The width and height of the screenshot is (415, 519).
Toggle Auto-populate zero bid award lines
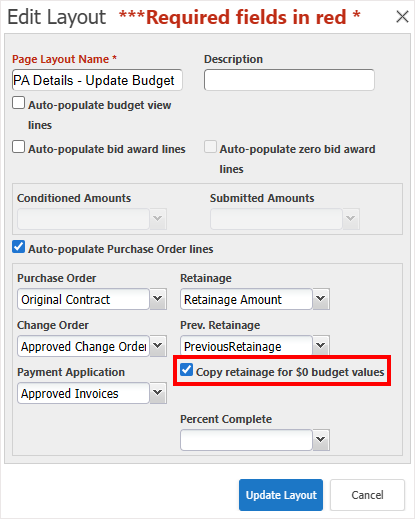(x=210, y=147)
